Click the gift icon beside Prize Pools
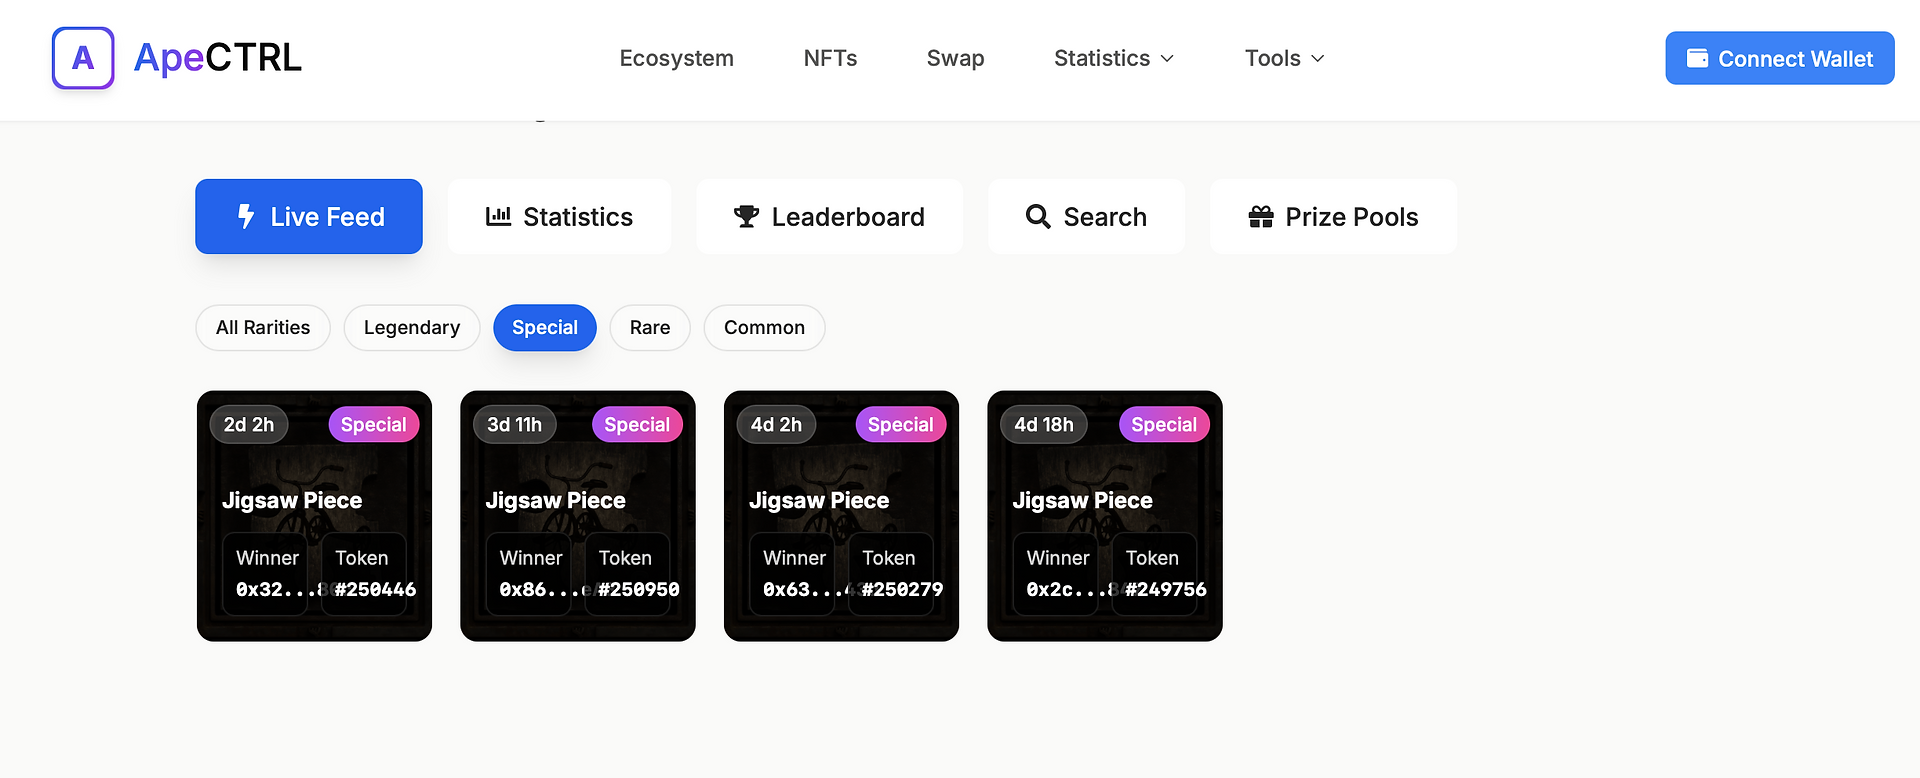Image resolution: width=1920 pixels, height=778 pixels. (1261, 216)
